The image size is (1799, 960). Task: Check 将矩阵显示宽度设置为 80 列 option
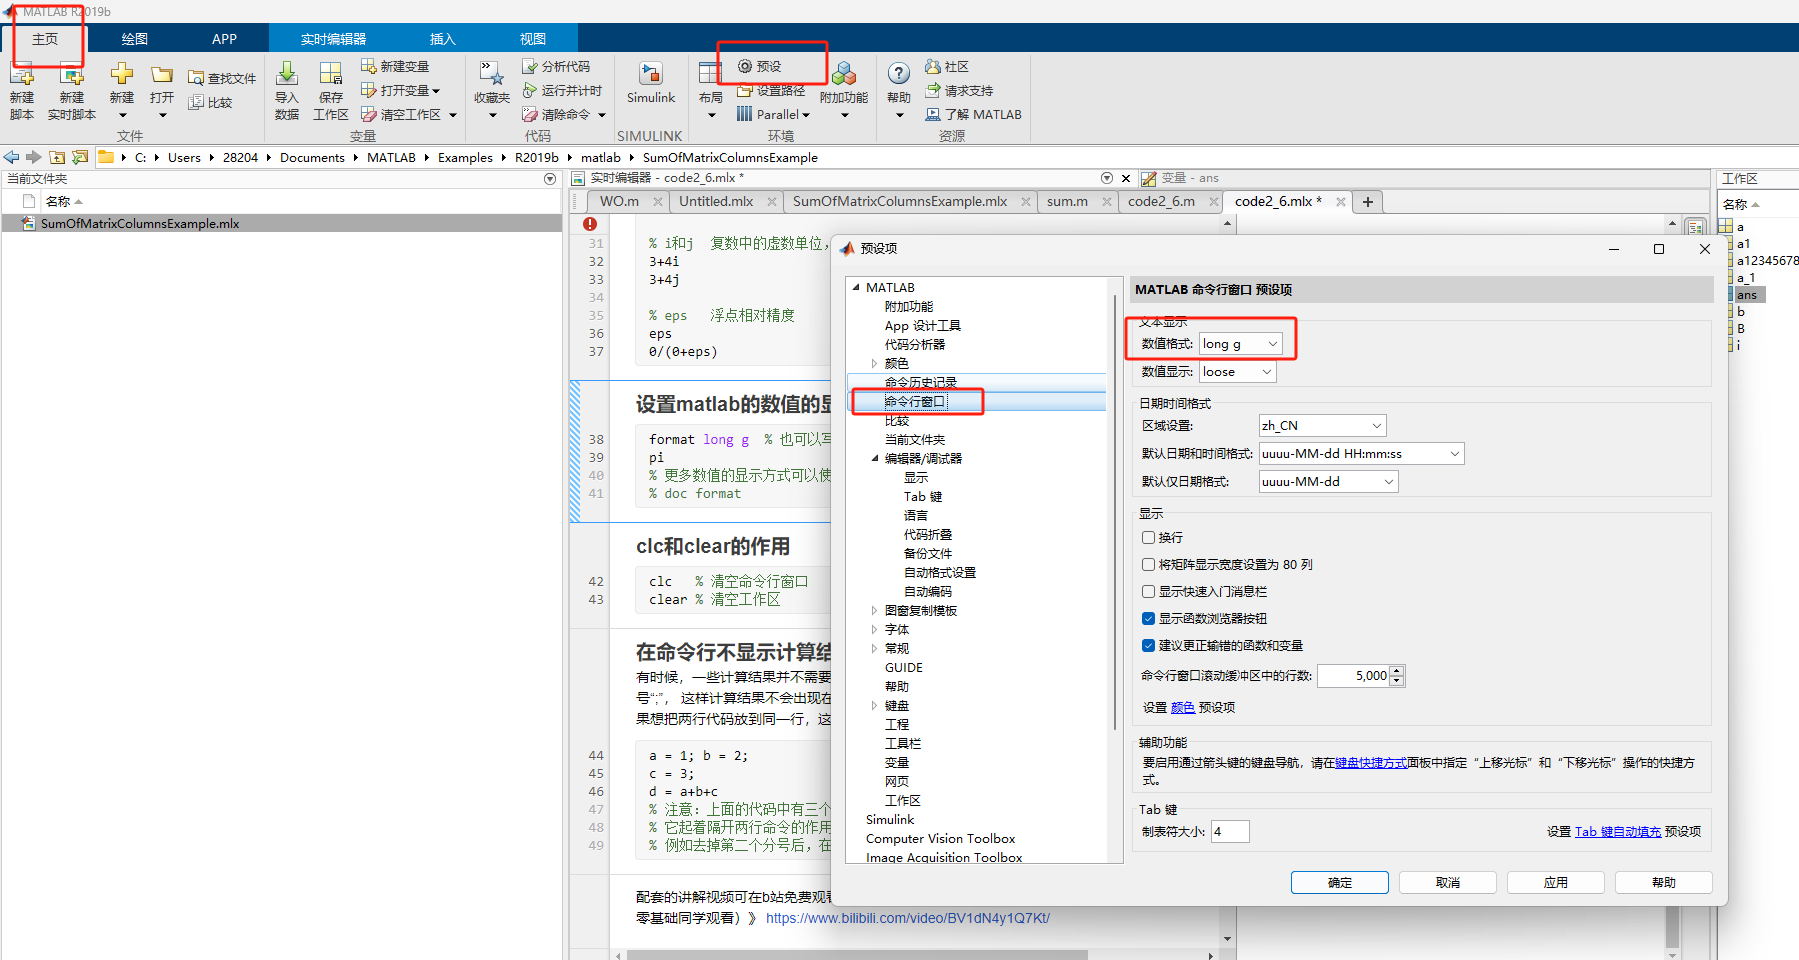click(x=1148, y=564)
